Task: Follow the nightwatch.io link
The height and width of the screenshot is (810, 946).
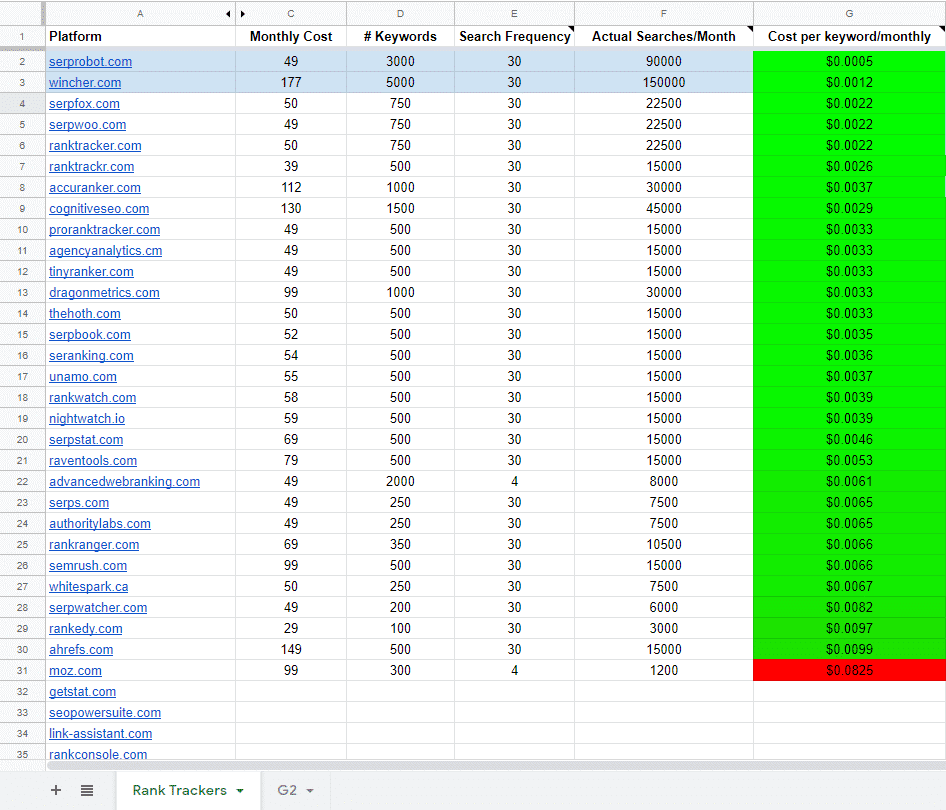Action: [x=87, y=419]
